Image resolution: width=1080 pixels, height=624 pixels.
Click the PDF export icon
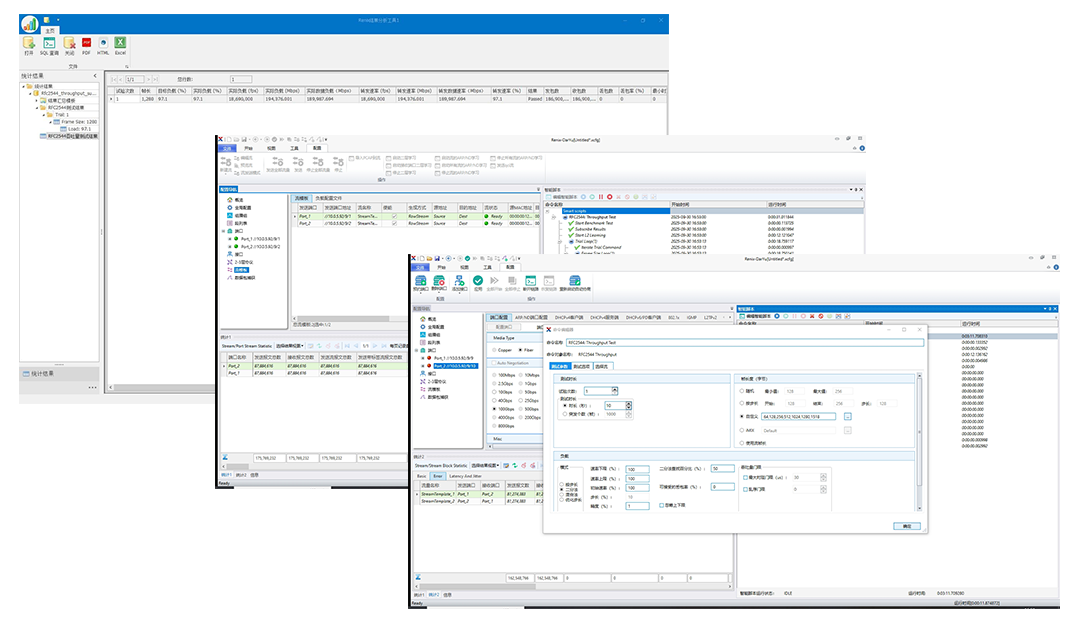(86, 45)
